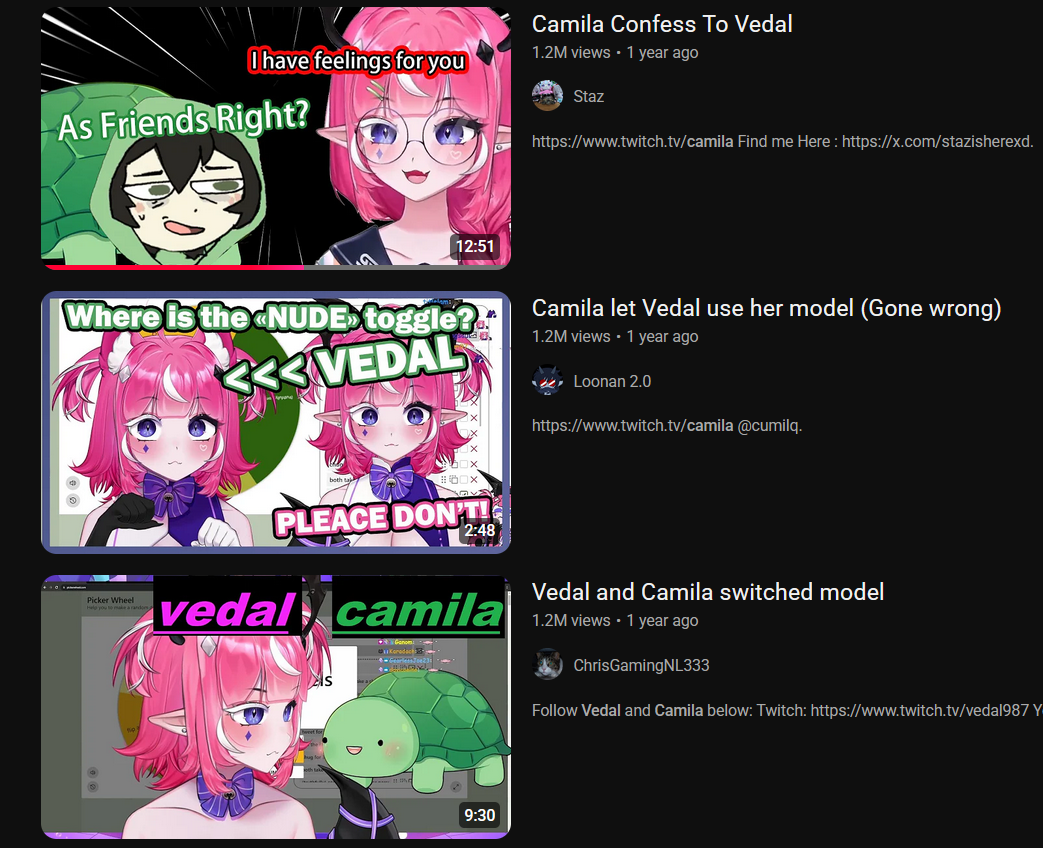Click the '1.2M views' text under first title
1043x848 pixels.
571,53
